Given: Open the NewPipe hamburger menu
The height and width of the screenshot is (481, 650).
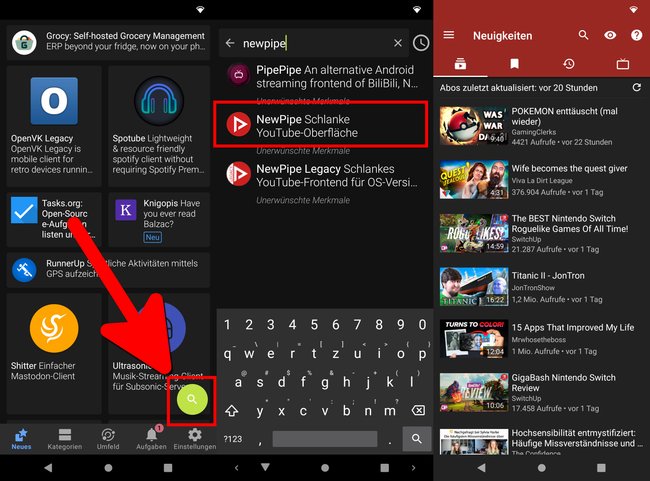Looking at the screenshot, I should coord(449,35).
